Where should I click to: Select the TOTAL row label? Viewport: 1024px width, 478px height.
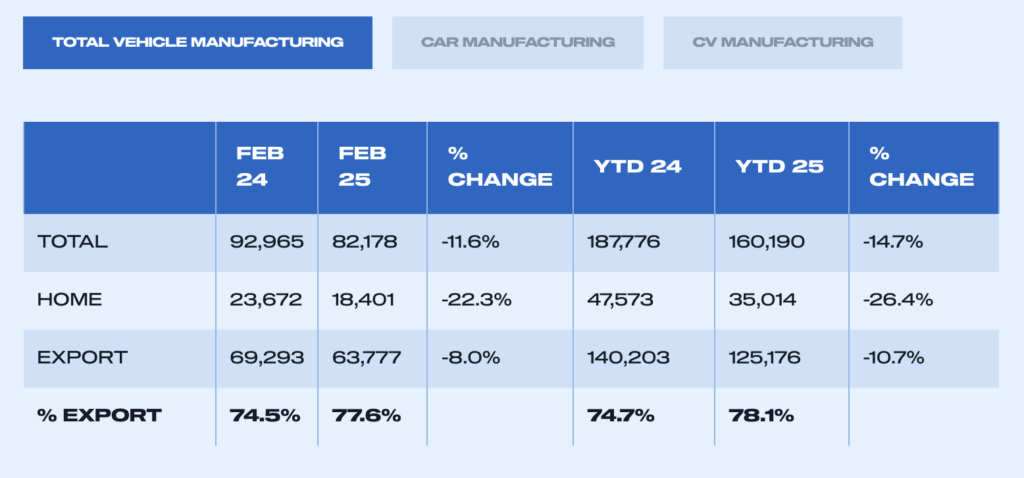click(72, 242)
